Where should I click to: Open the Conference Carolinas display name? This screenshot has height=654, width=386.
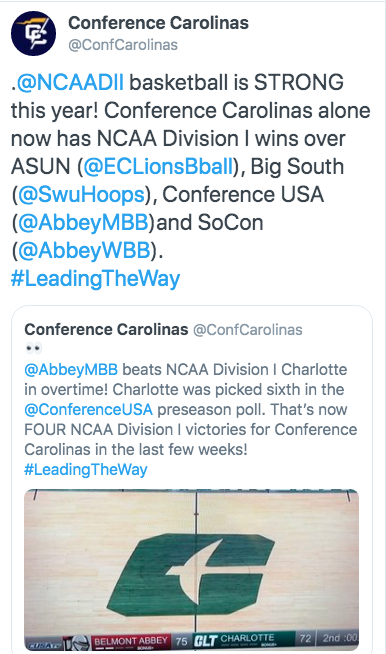(x=158, y=23)
